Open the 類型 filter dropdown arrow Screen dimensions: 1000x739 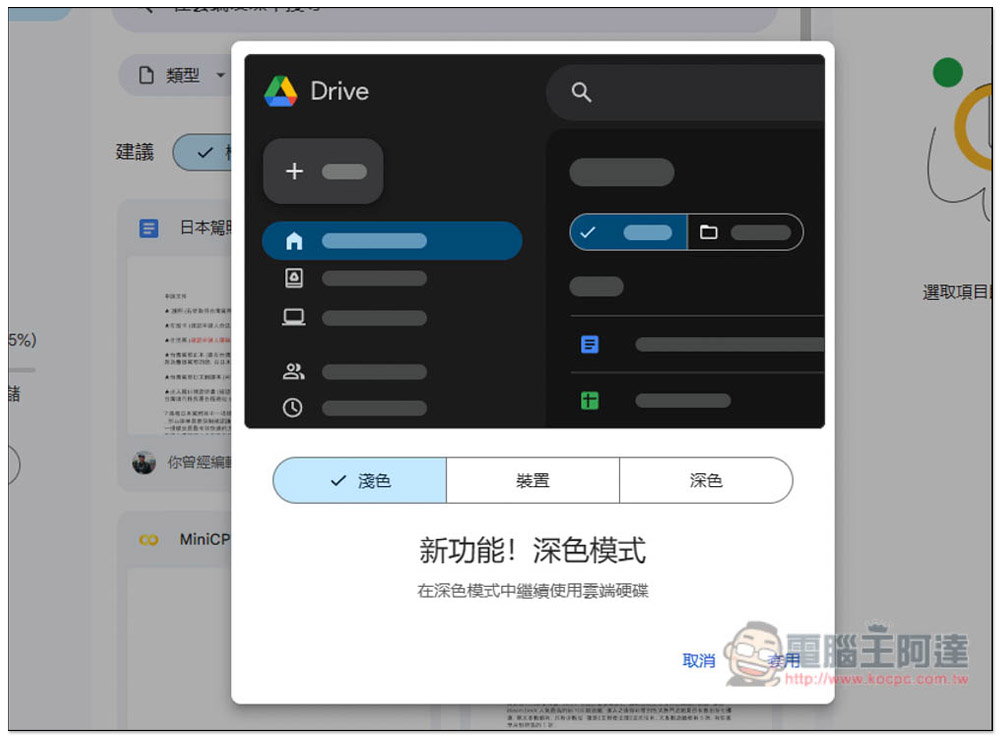221,75
